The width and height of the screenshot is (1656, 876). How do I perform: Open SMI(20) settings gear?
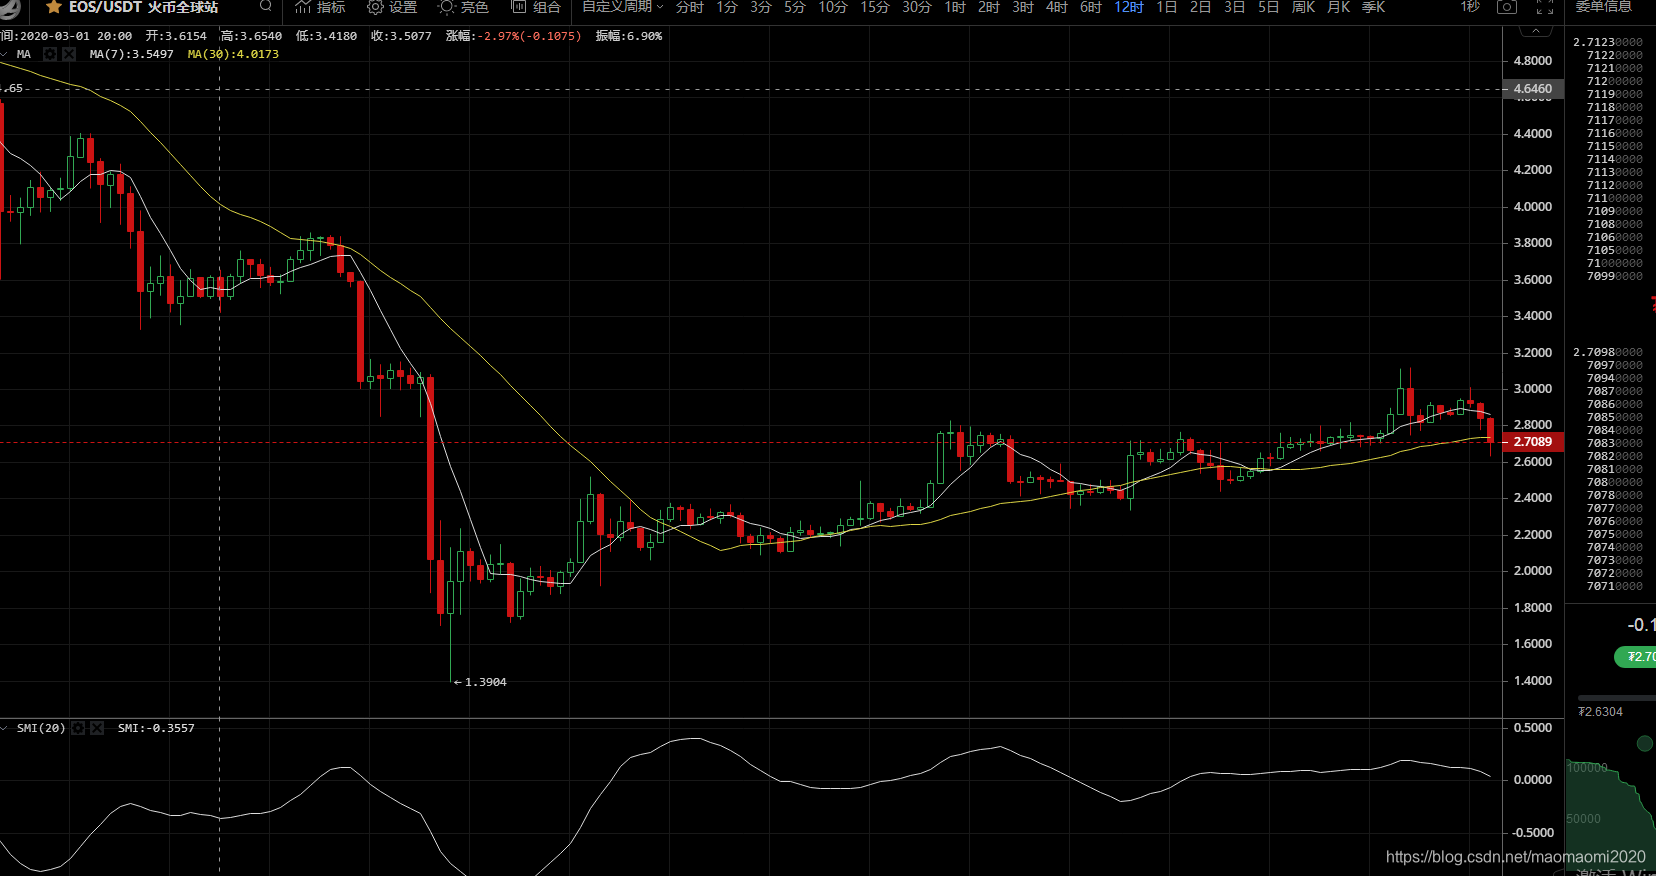pyautogui.click(x=78, y=728)
